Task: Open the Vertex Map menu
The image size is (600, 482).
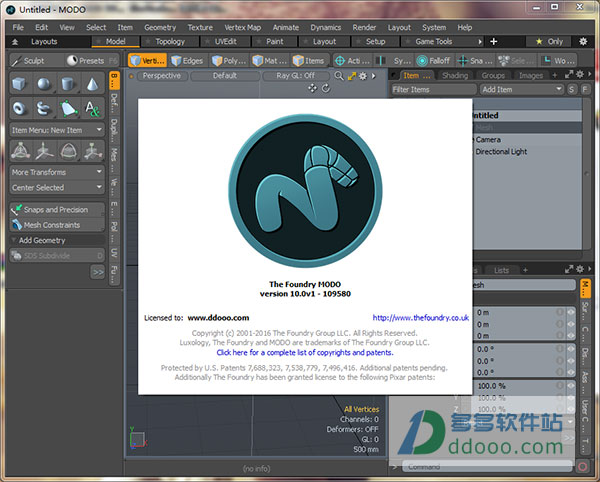Action: 243,28
